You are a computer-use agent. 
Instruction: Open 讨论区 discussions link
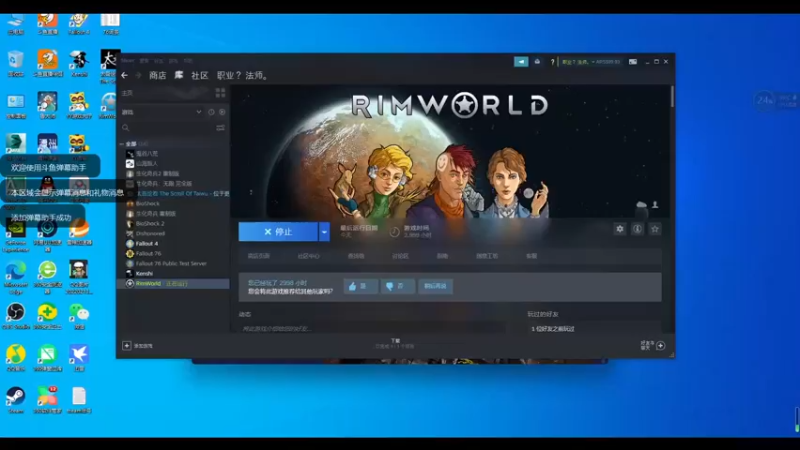click(x=400, y=256)
